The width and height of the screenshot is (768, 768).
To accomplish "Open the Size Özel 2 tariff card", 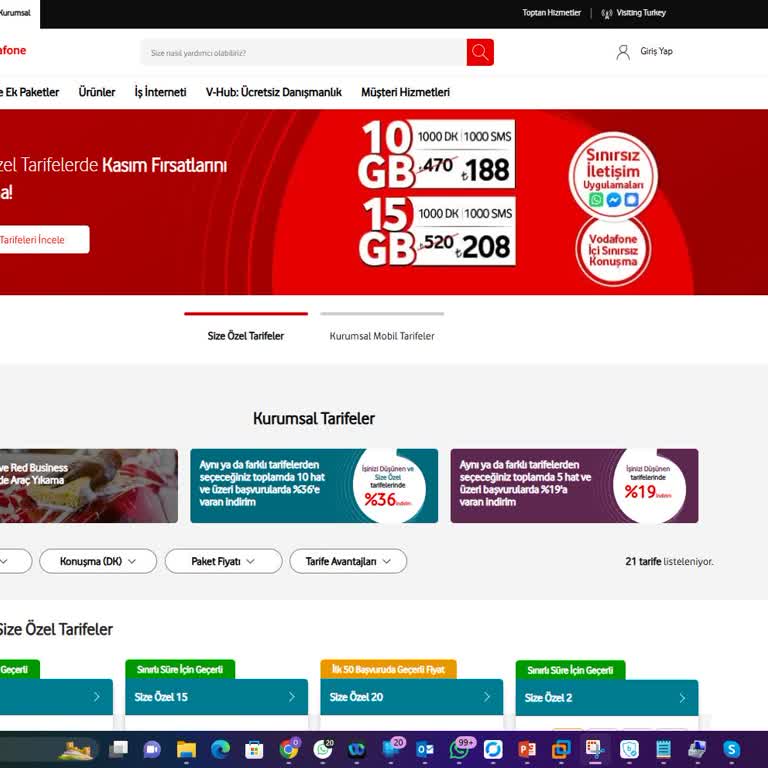I will (607, 697).
